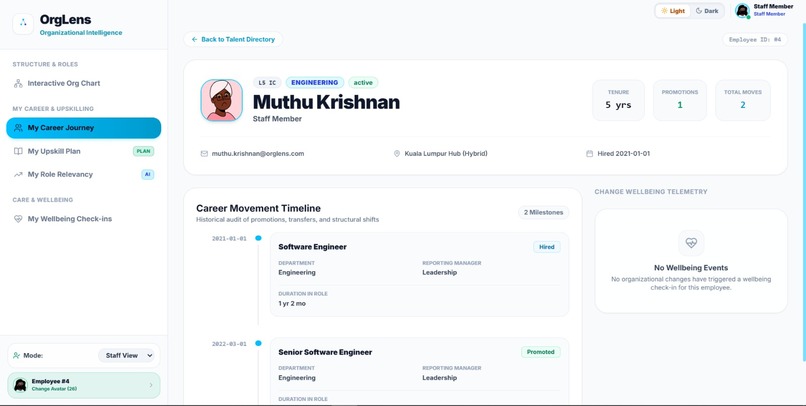The image size is (806, 406).
Task: Click the book icon beside My Upskill Plan
Action: [x=18, y=151]
